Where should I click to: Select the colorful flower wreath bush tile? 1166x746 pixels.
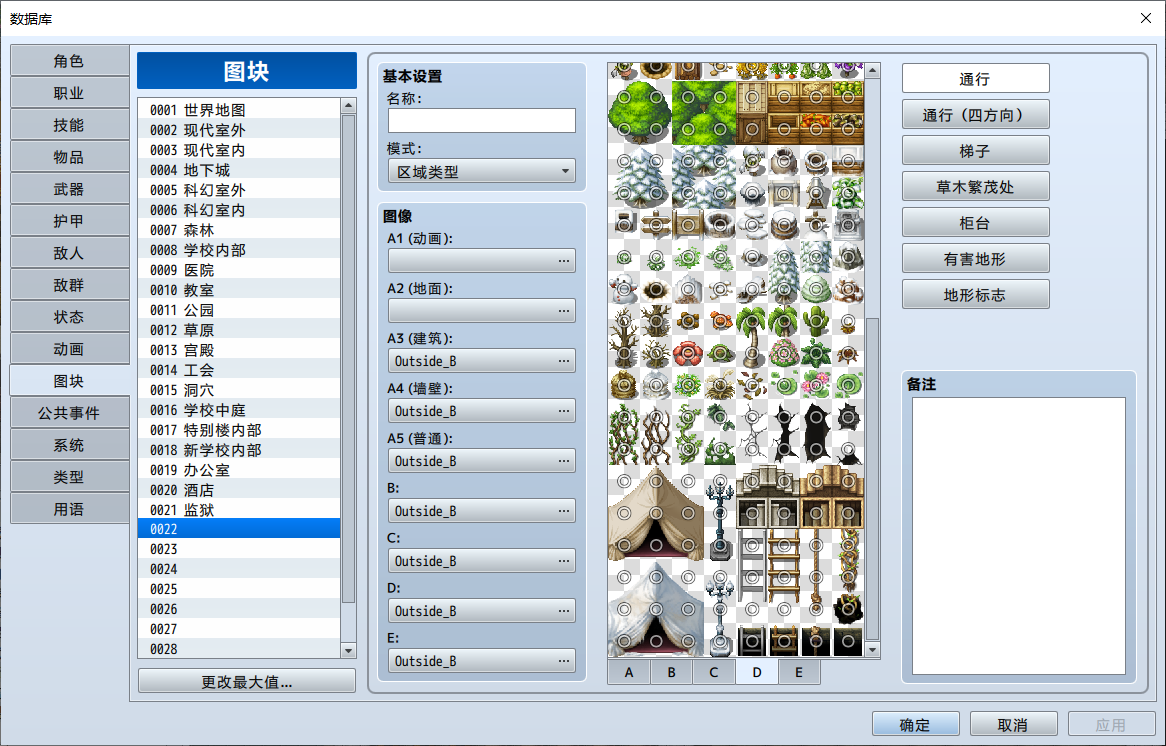coord(688,385)
